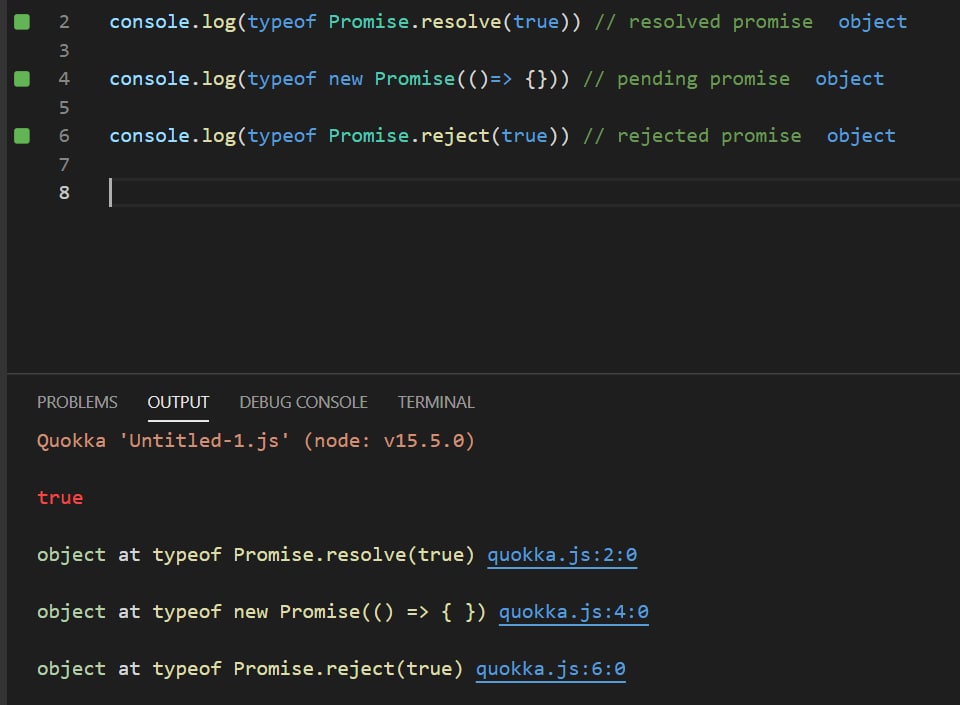The image size is (960, 705).
Task: Place cursor in empty editor line 8
Action: pos(533,193)
